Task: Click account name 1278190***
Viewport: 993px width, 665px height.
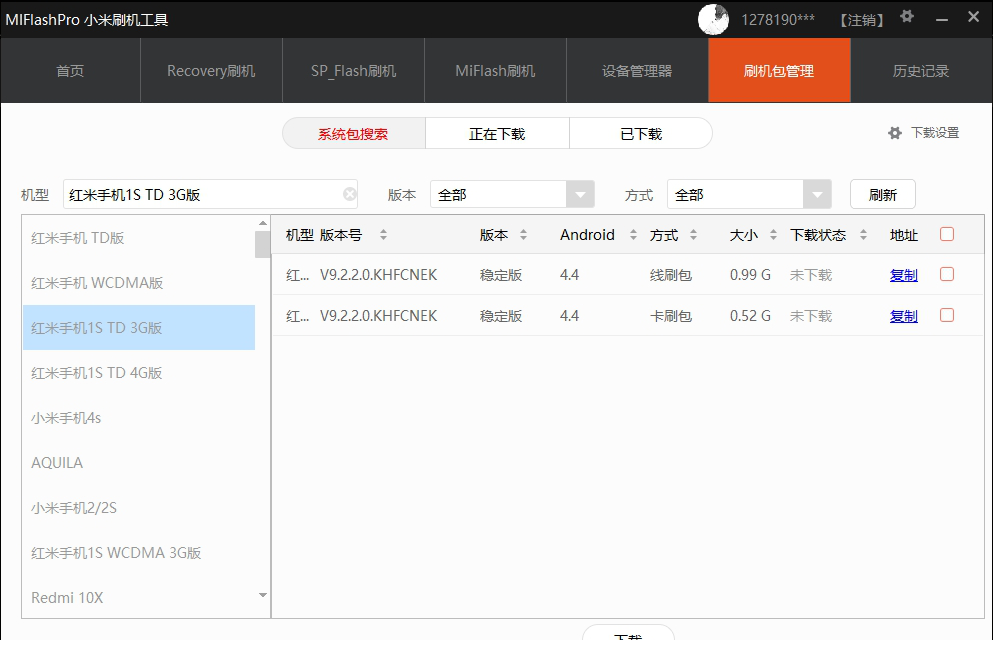Action: click(778, 20)
